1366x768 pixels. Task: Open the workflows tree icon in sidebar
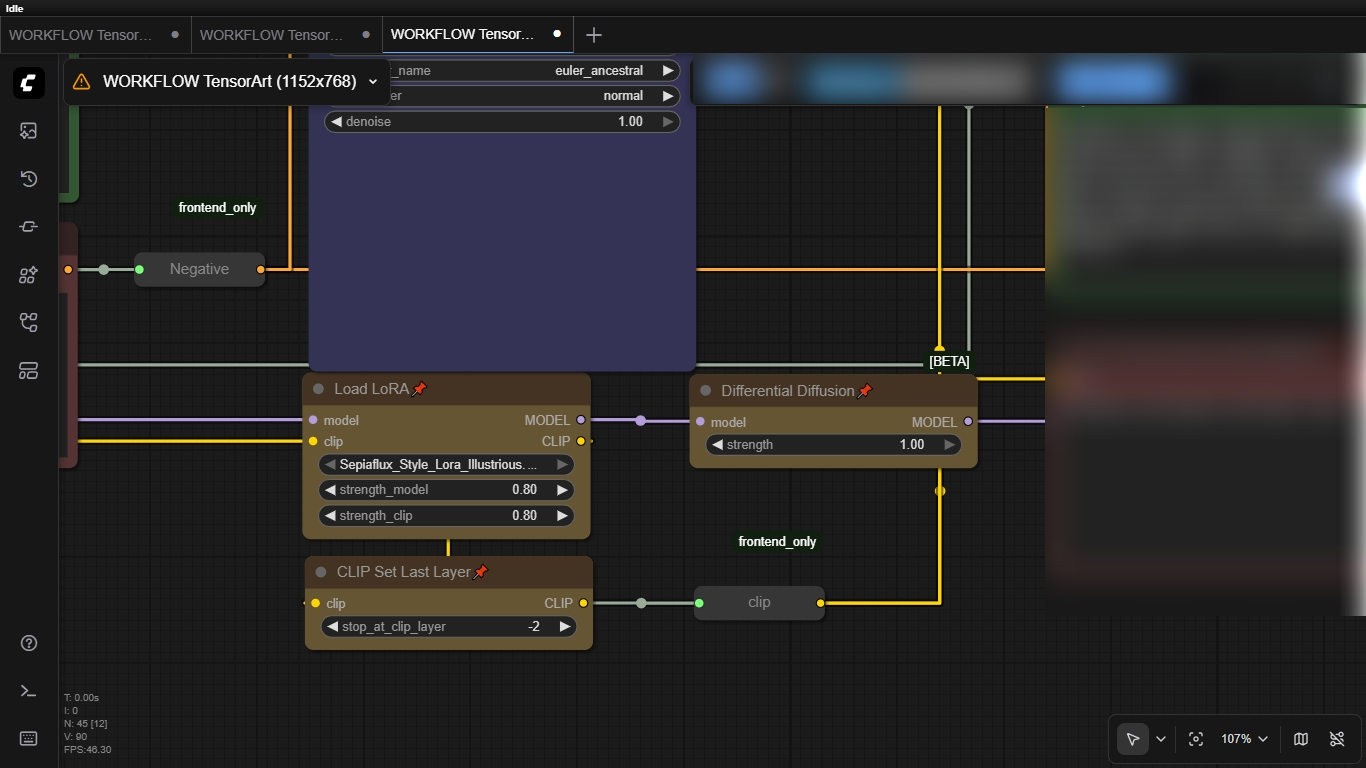pos(28,322)
